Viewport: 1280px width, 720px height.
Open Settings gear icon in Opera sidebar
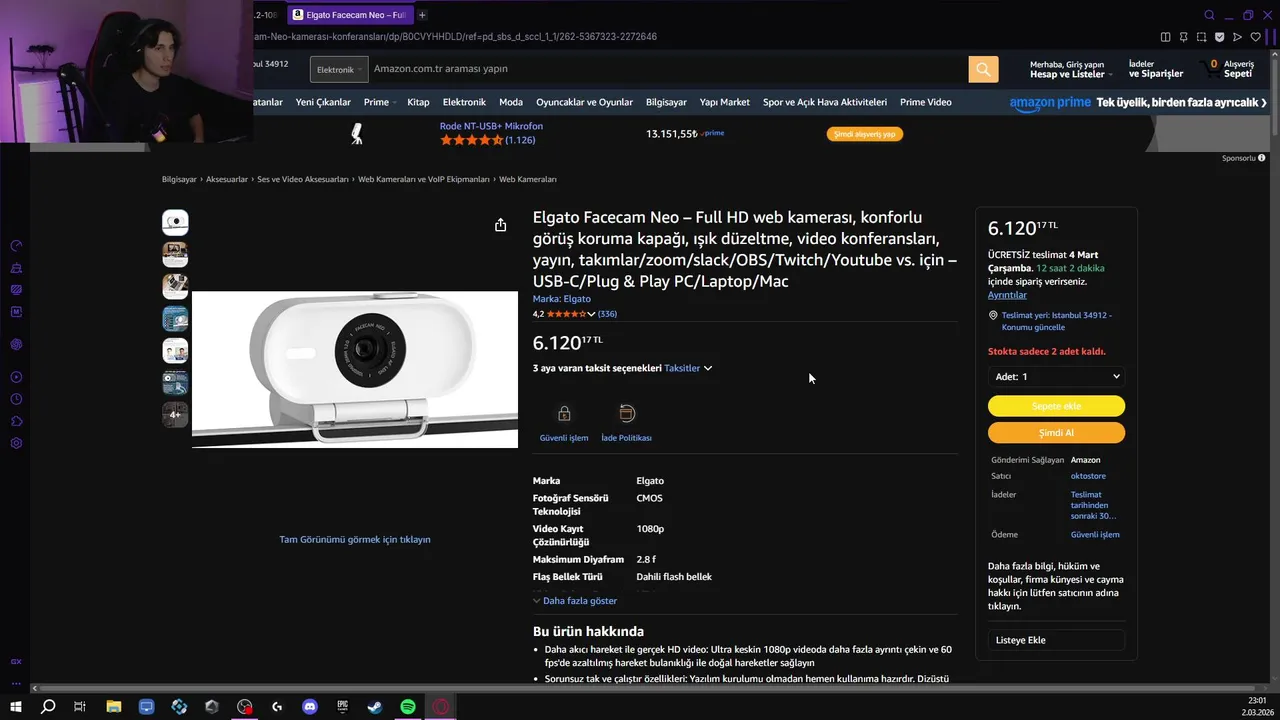[16, 443]
